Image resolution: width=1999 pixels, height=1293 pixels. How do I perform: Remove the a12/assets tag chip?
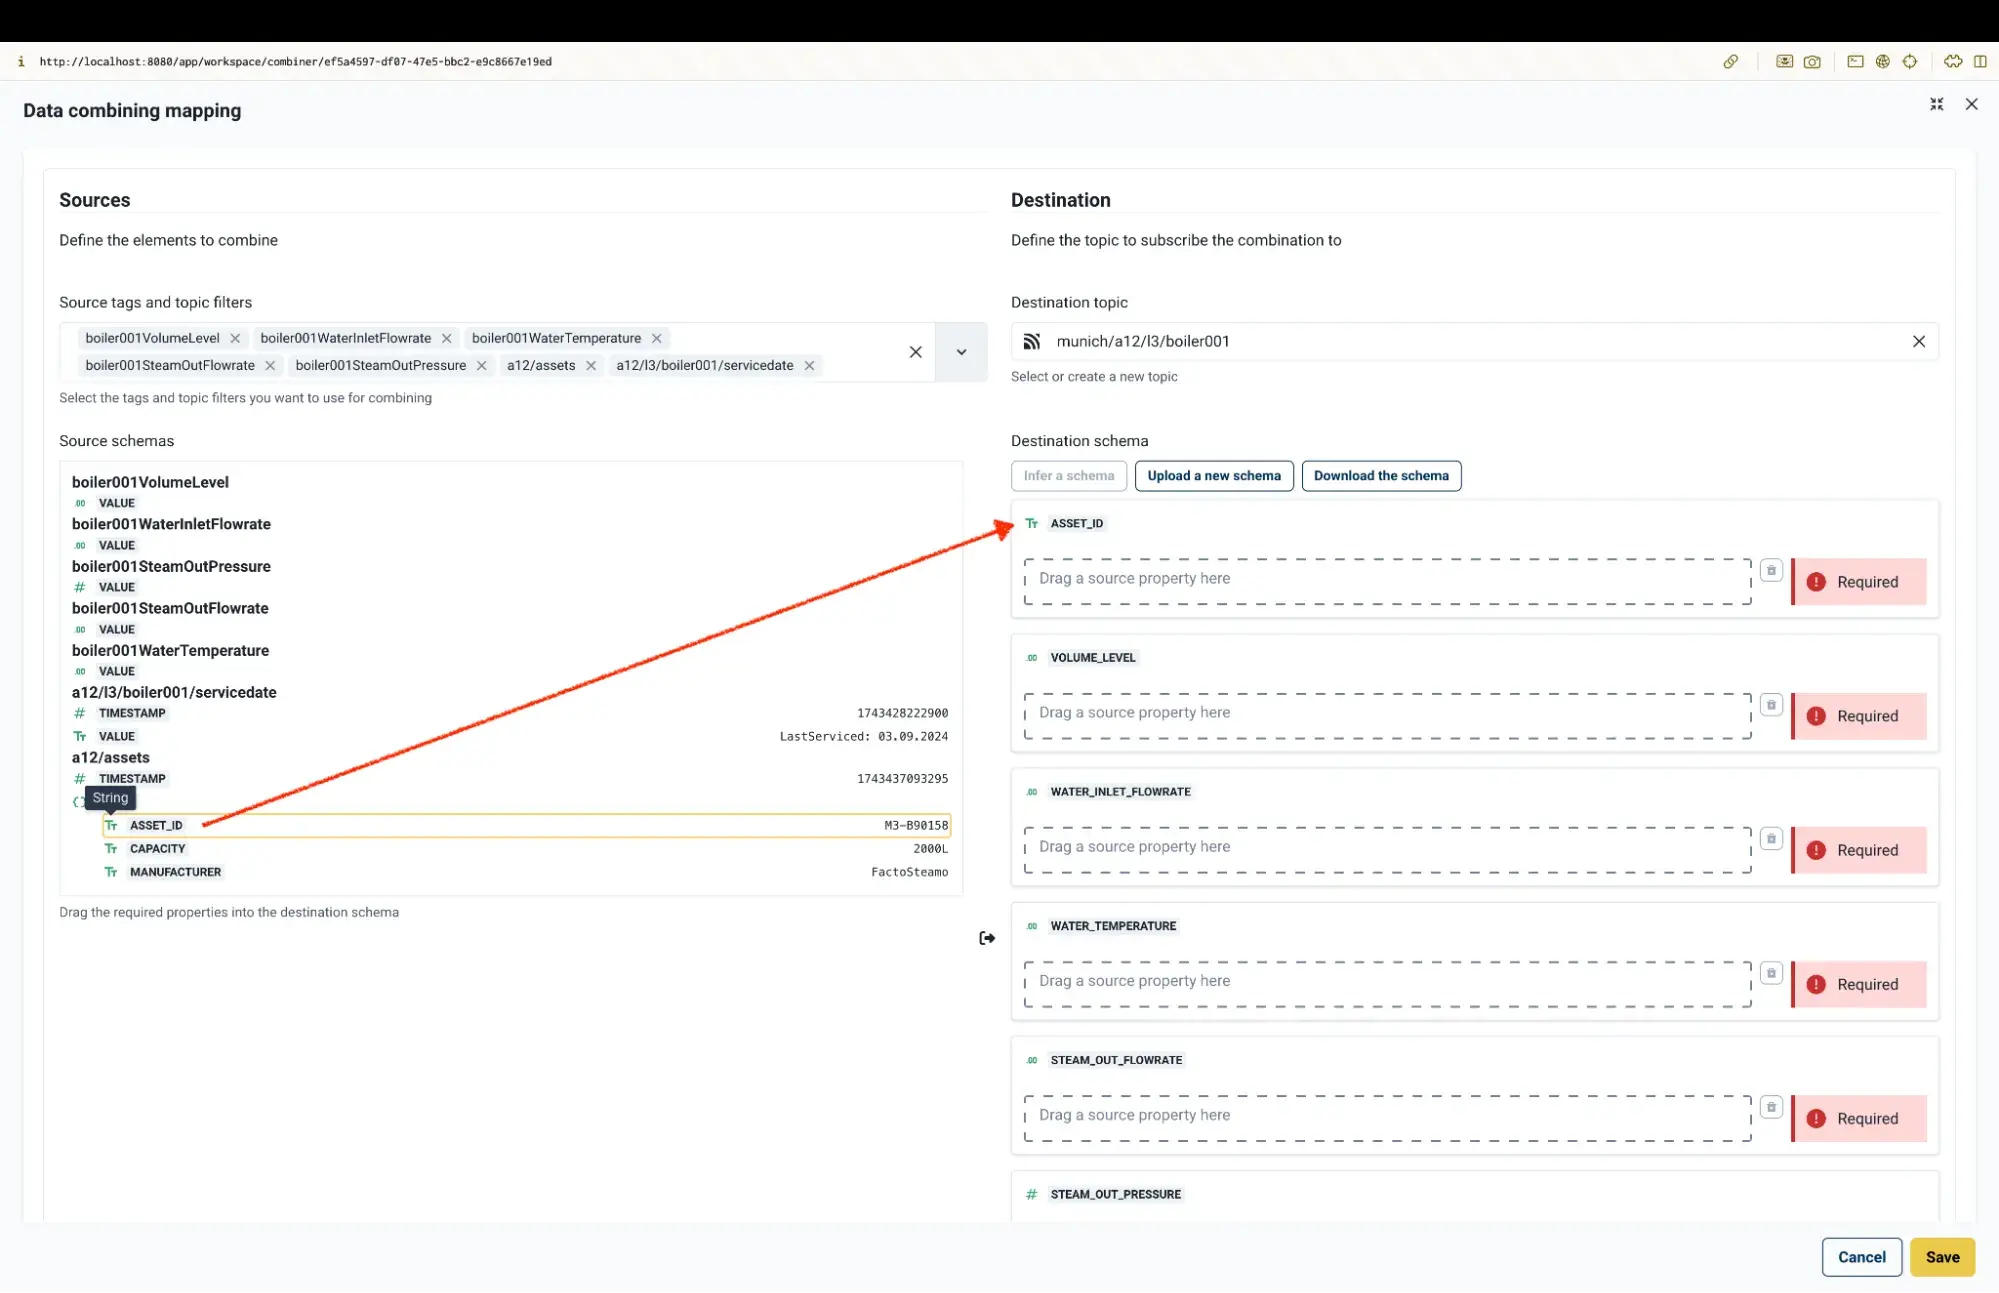(591, 366)
